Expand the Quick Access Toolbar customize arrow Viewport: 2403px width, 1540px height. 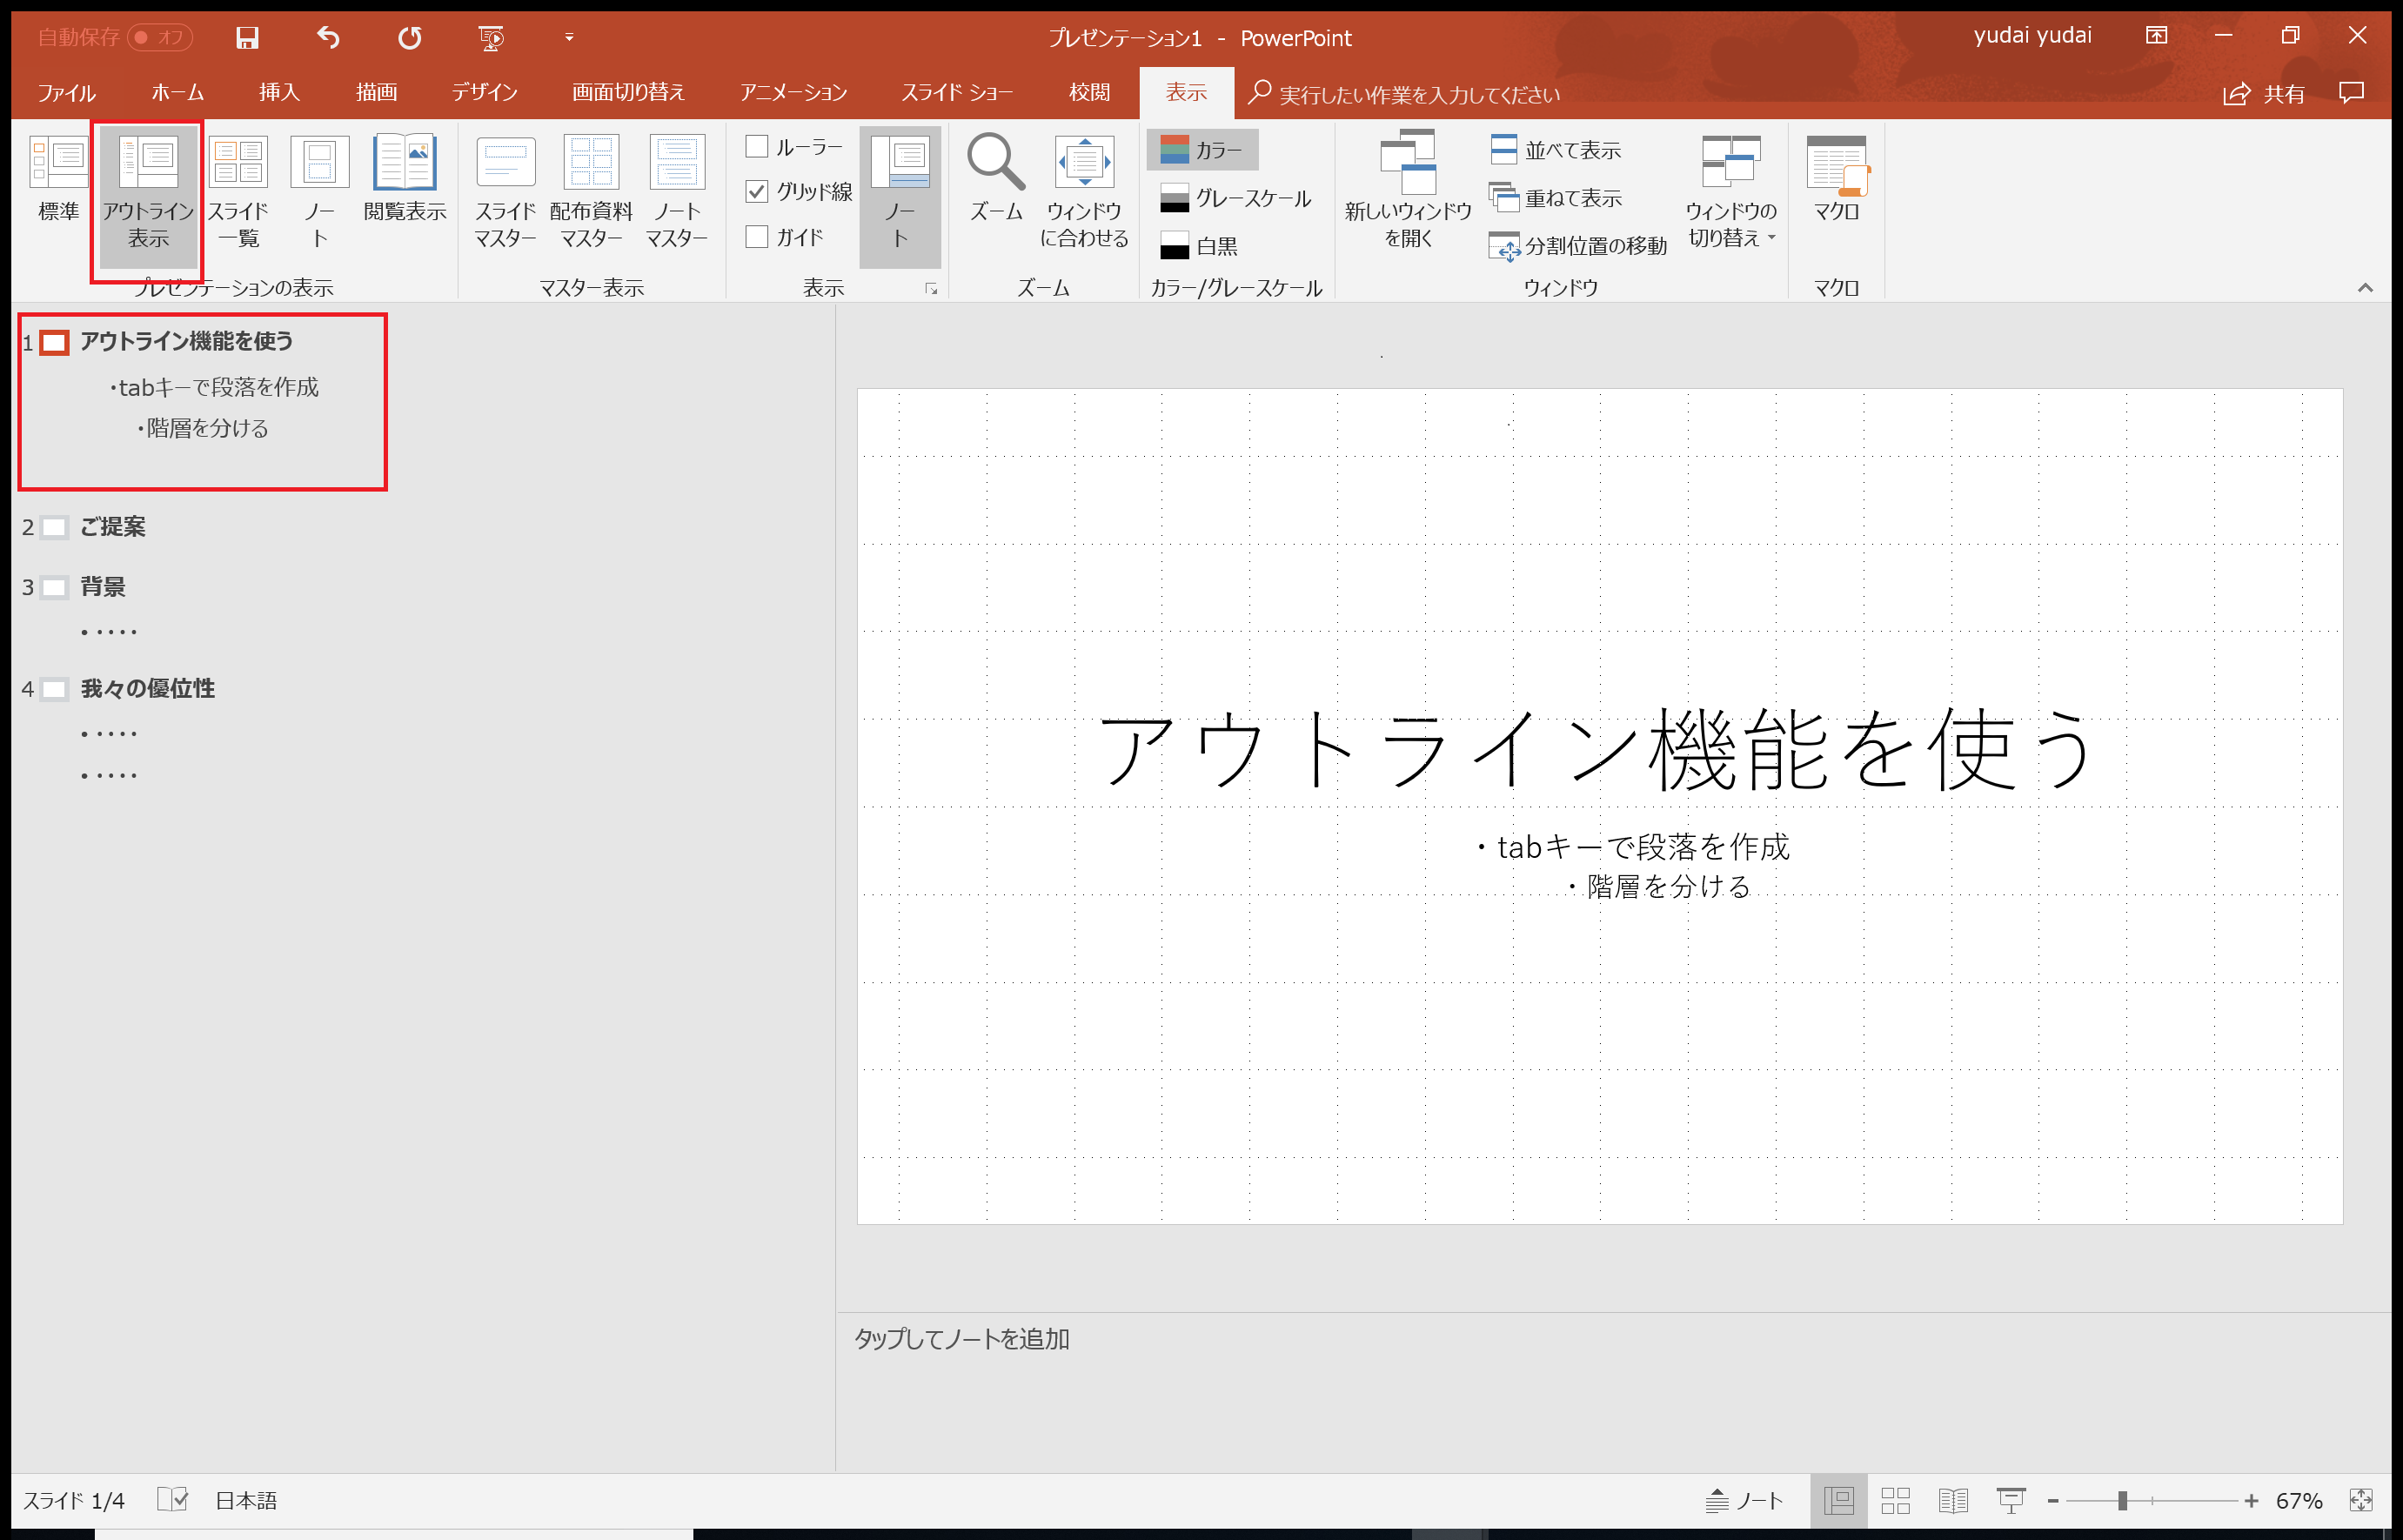click(x=568, y=37)
